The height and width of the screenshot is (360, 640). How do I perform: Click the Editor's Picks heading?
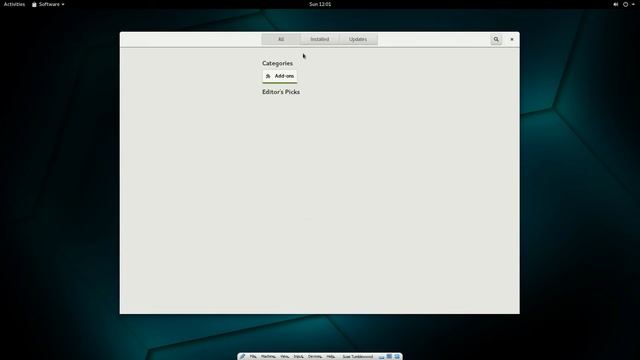coord(281,92)
